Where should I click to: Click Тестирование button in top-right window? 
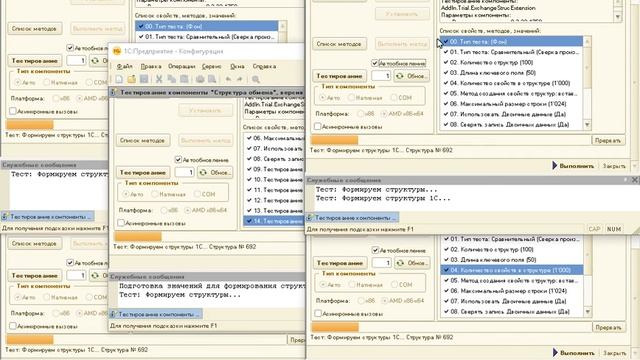340,76
